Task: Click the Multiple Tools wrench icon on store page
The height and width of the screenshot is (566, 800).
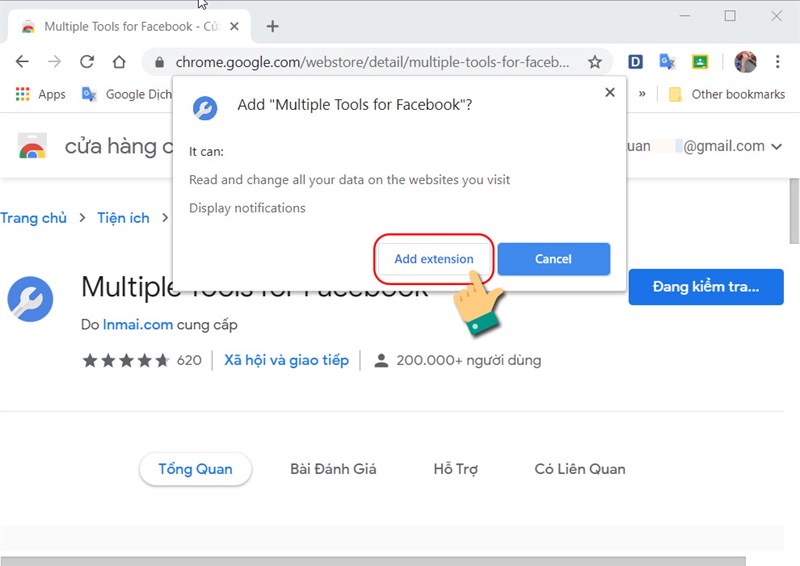Action: [x=30, y=299]
